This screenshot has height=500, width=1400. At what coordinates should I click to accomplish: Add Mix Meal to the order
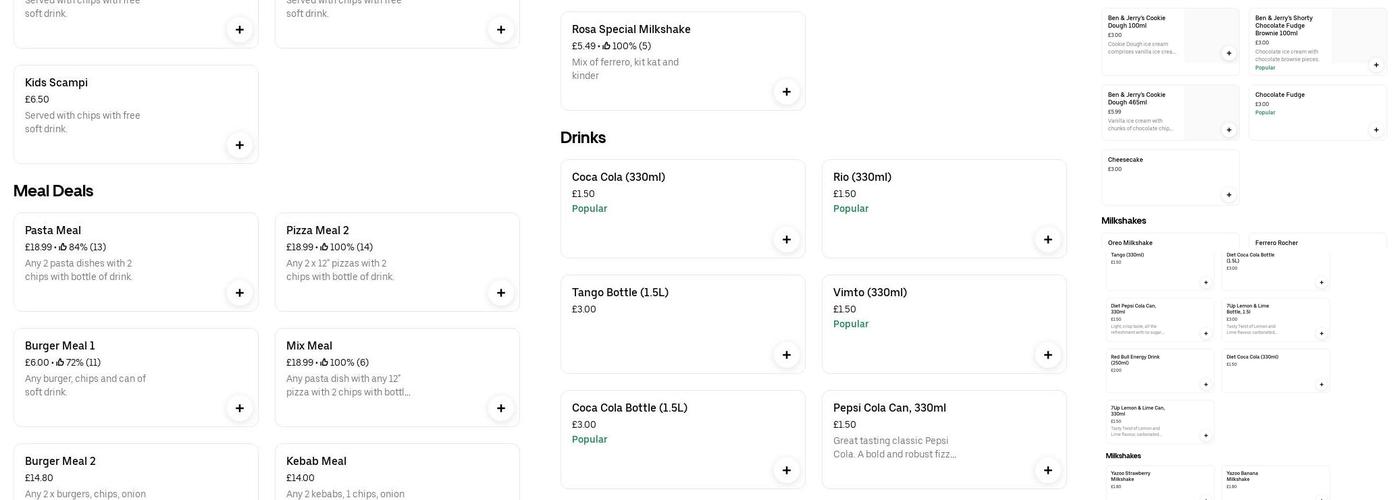(501, 408)
